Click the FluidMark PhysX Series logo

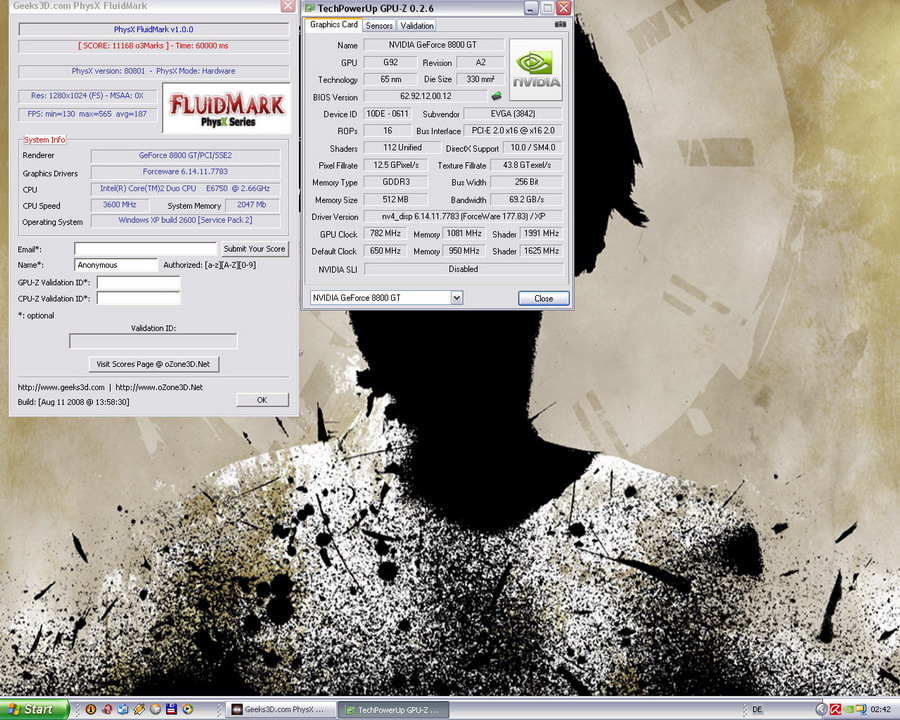click(227, 109)
